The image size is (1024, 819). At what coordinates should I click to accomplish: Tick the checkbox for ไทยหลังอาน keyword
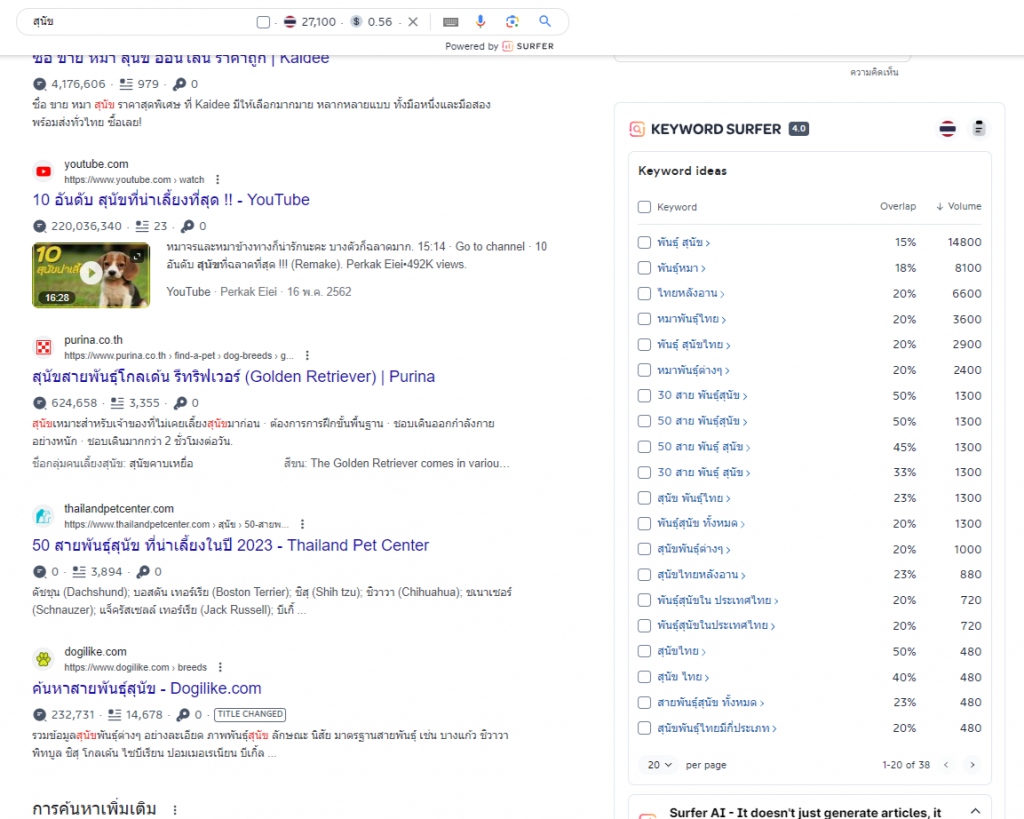pos(645,293)
